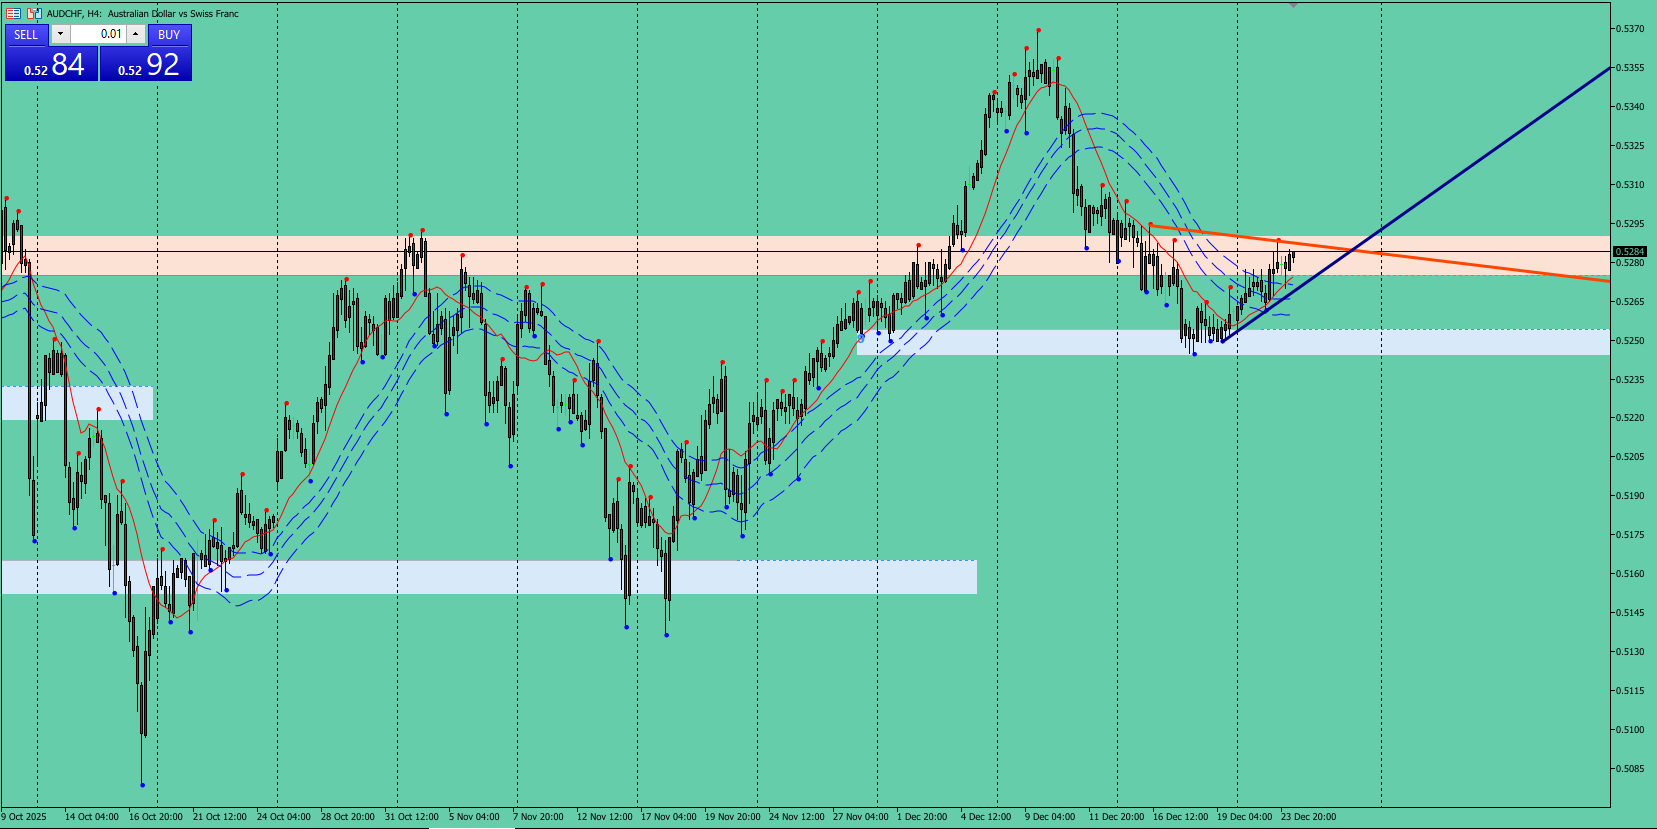
Task: Click the 0.52 92 buy price tile
Action: 146,64
